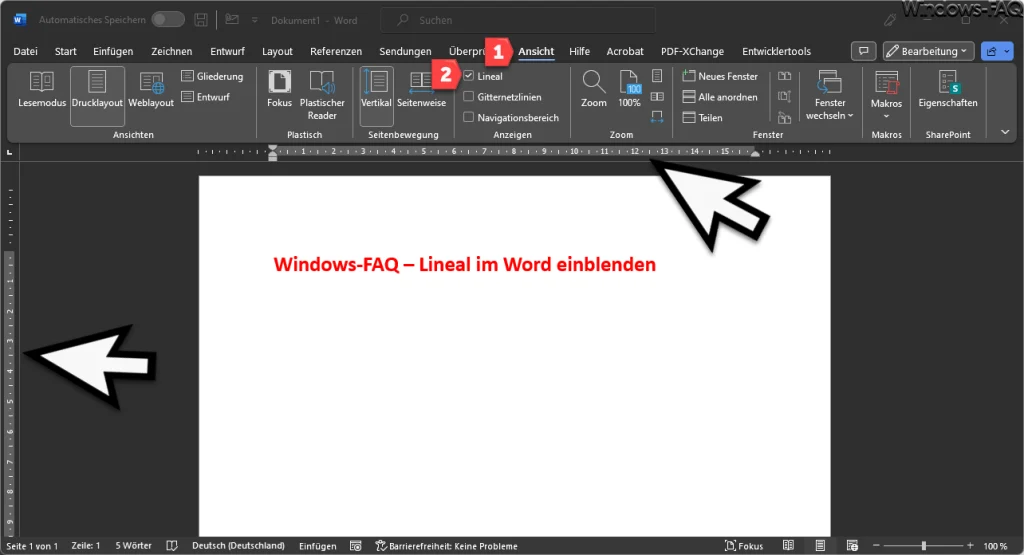
Task: Open the Zeichnen tab
Action: [172, 51]
